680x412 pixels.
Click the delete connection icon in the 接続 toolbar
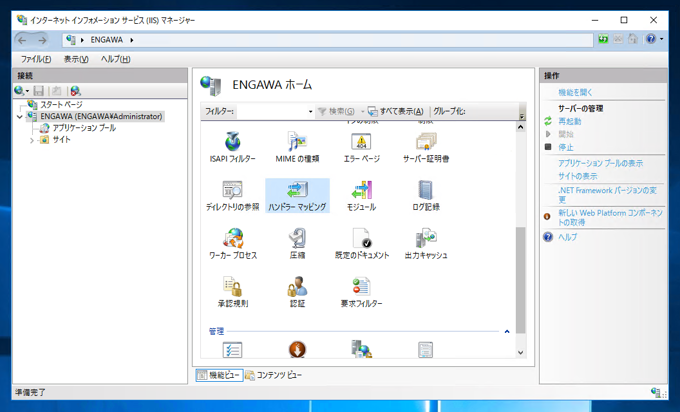click(75, 91)
